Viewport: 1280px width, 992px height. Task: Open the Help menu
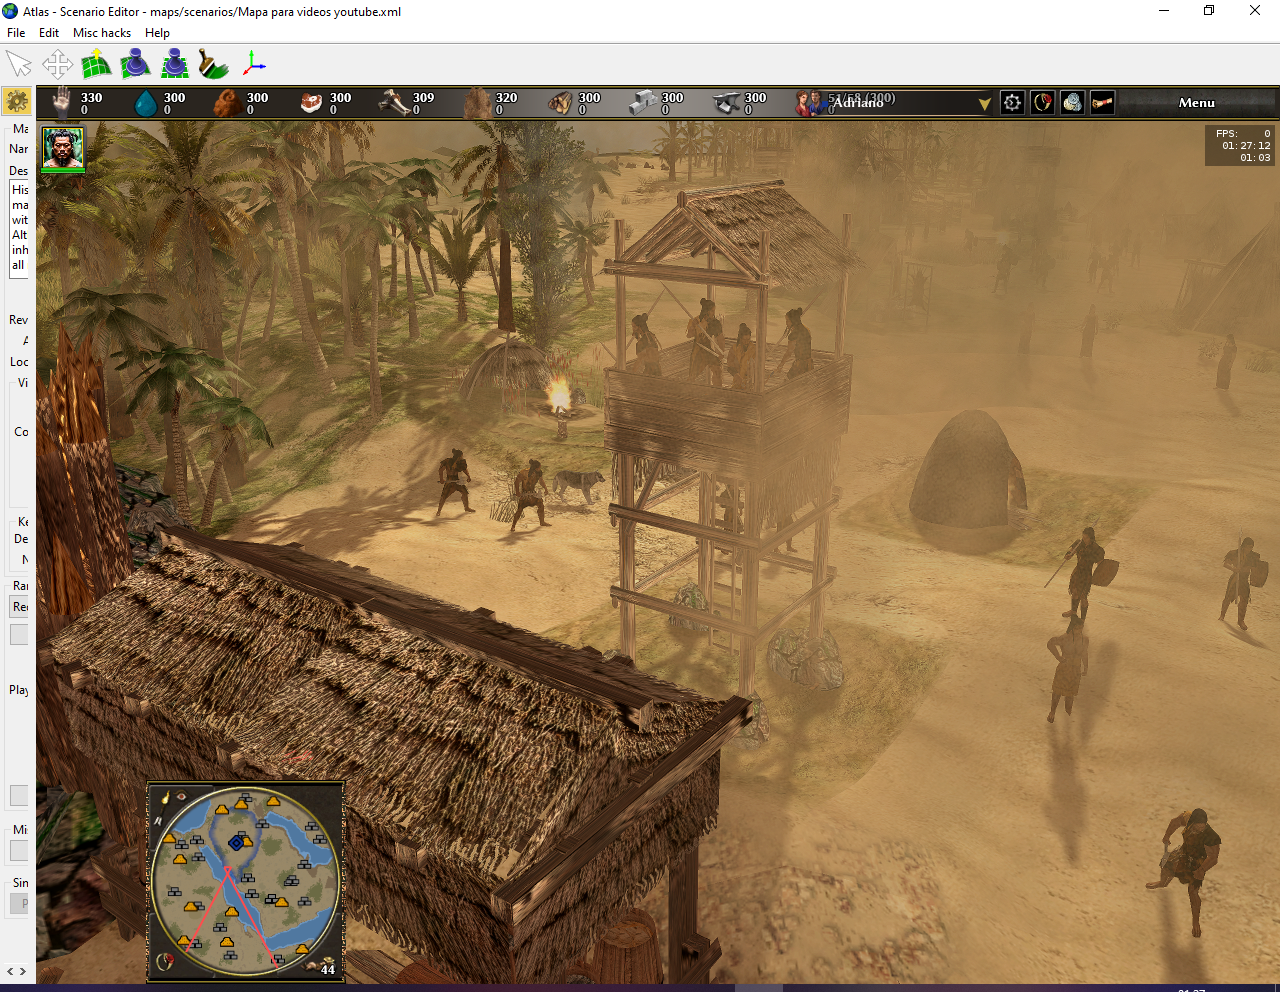coord(157,32)
